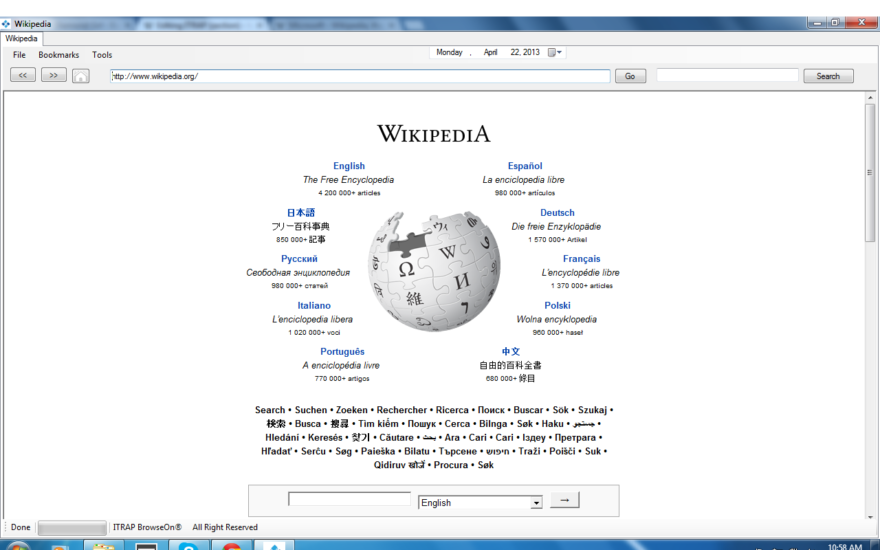Click the taskbar clock showing 10:58 AM
The width and height of the screenshot is (880, 550).
845,546
